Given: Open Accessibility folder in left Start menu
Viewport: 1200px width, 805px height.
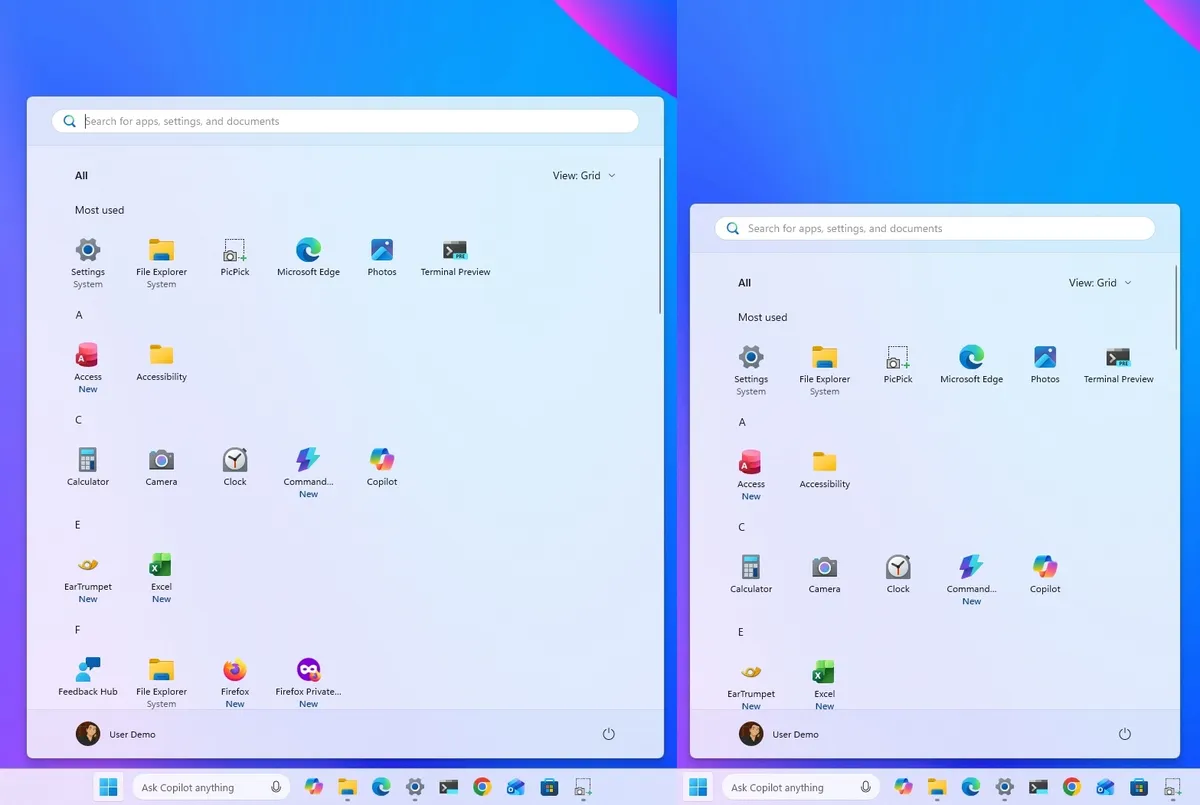Looking at the screenshot, I should coord(161,362).
